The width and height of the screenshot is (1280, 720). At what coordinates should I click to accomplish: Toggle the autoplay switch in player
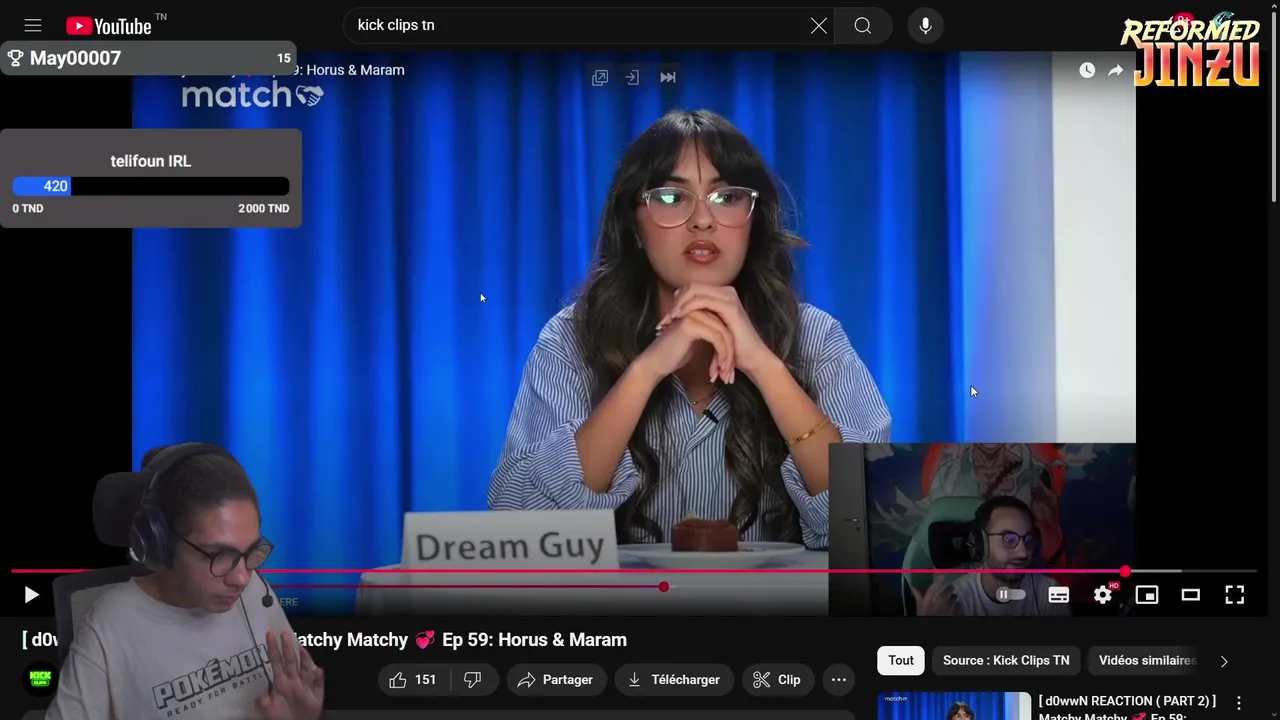coord(1011,595)
